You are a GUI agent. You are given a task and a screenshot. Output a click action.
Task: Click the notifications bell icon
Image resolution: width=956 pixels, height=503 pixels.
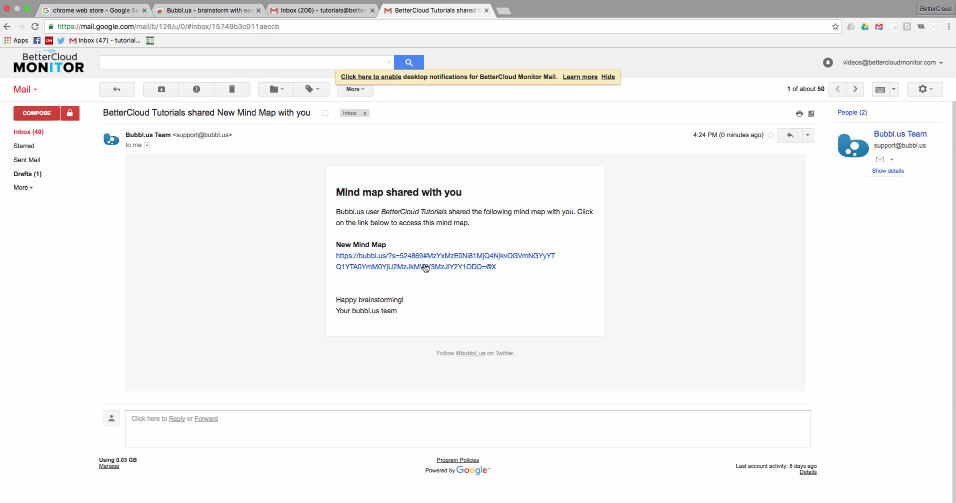coord(827,62)
